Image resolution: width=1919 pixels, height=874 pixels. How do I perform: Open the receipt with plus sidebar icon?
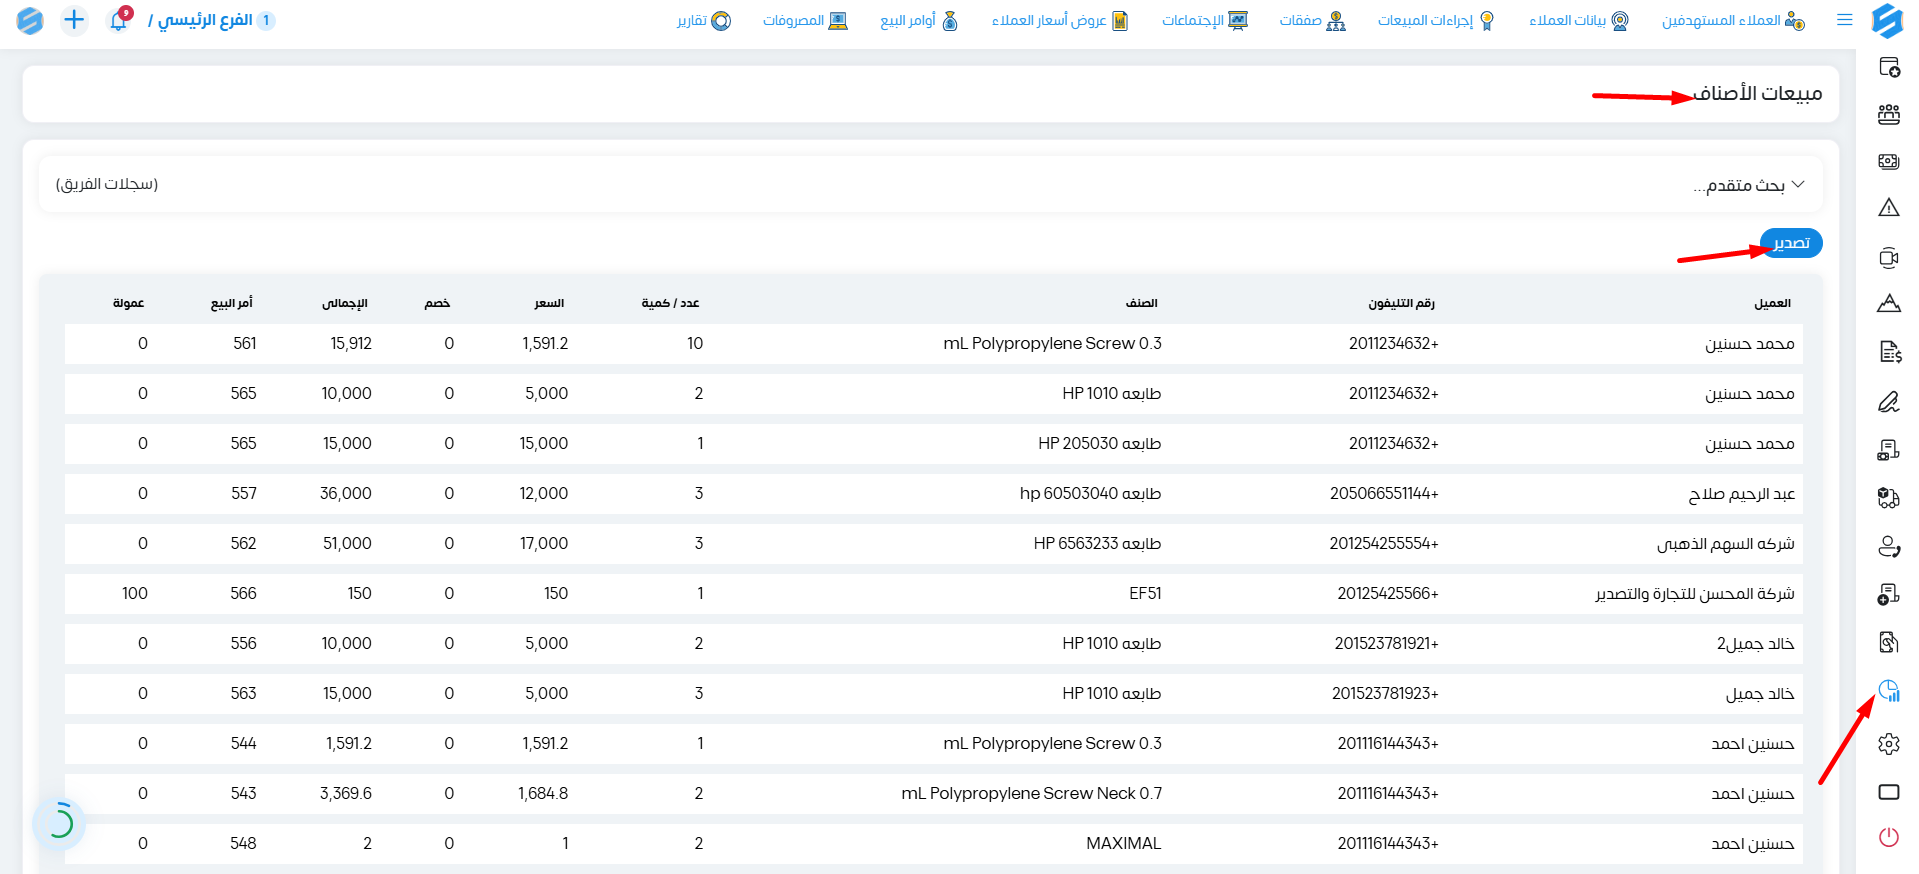click(1889, 595)
